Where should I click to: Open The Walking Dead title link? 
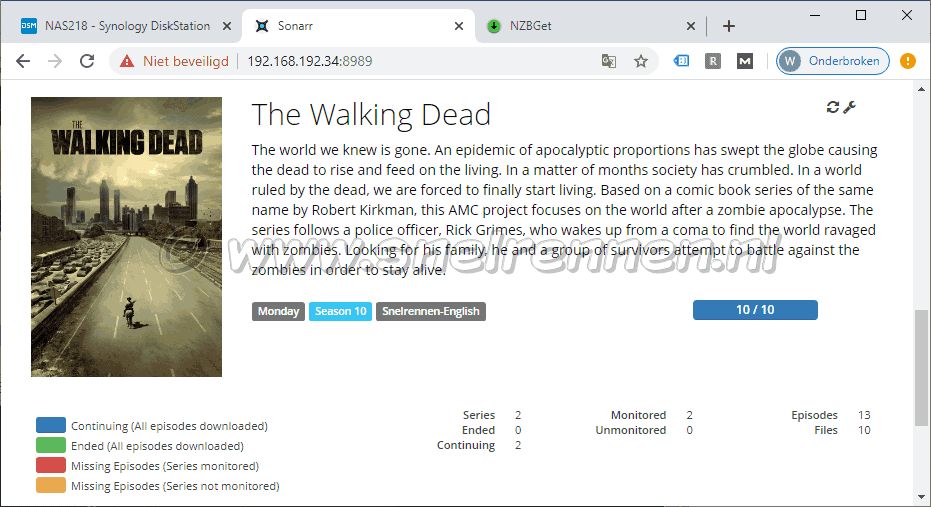pyautogui.click(x=371, y=114)
